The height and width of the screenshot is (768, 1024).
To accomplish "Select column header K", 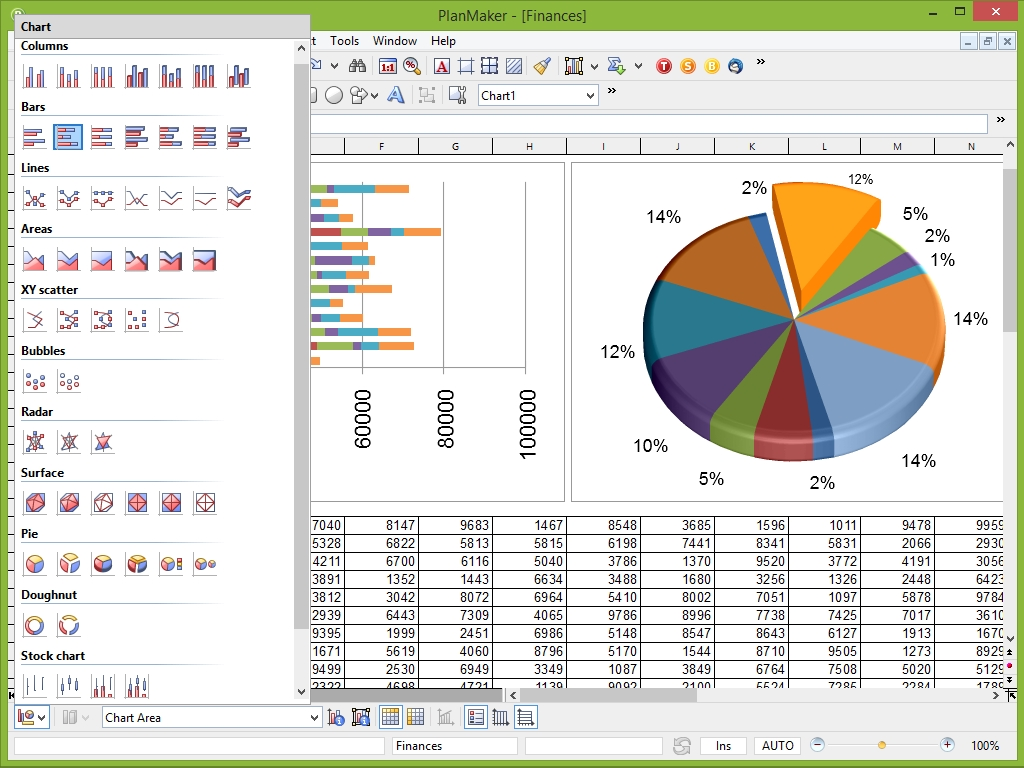I will (x=752, y=146).
